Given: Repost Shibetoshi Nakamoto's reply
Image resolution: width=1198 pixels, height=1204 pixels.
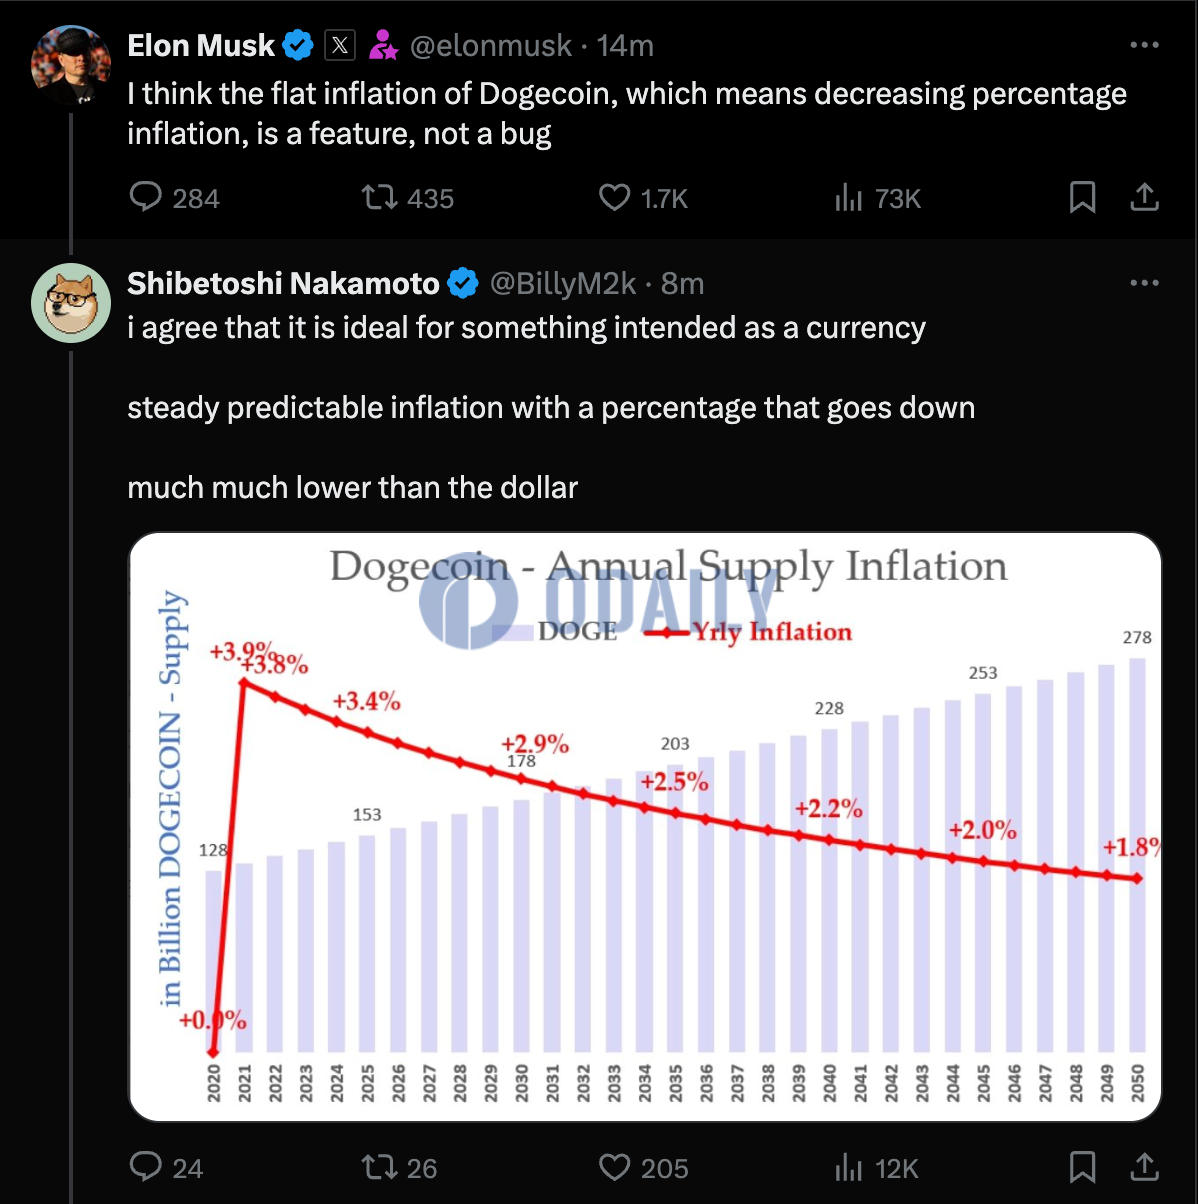Looking at the screenshot, I should [380, 1166].
